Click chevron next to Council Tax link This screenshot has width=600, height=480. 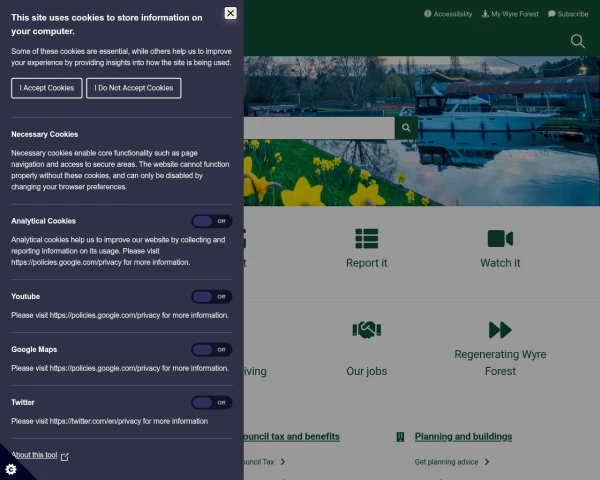click(x=282, y=462)
